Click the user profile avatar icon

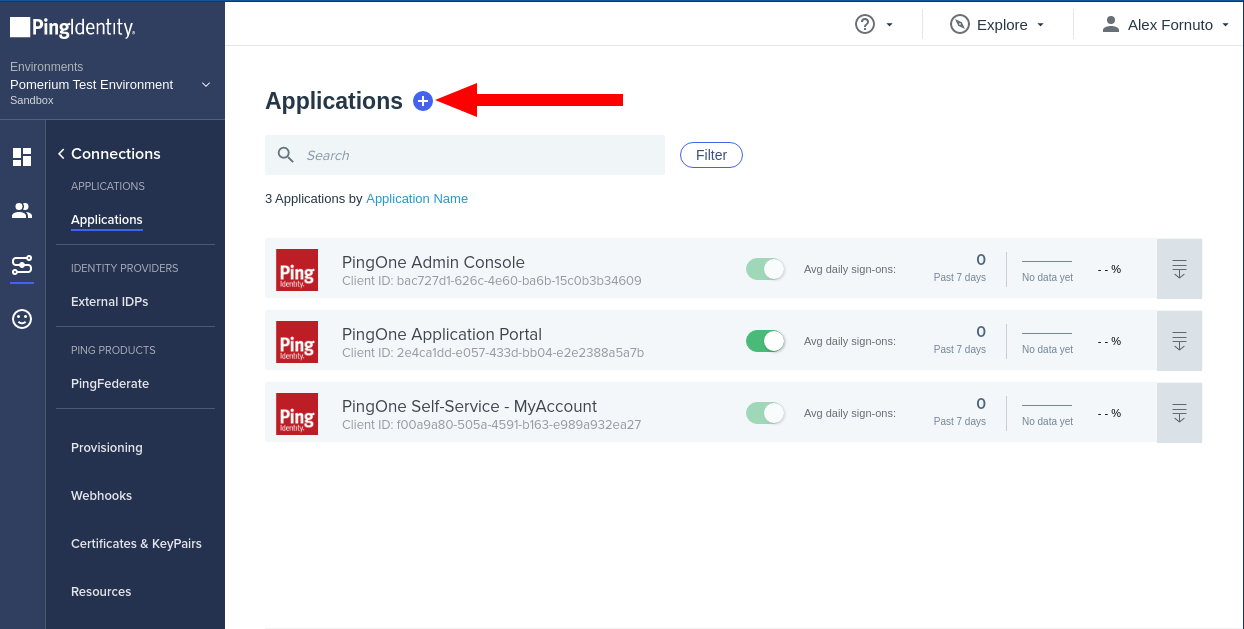pyautogui.click(x=1111, y=24)
